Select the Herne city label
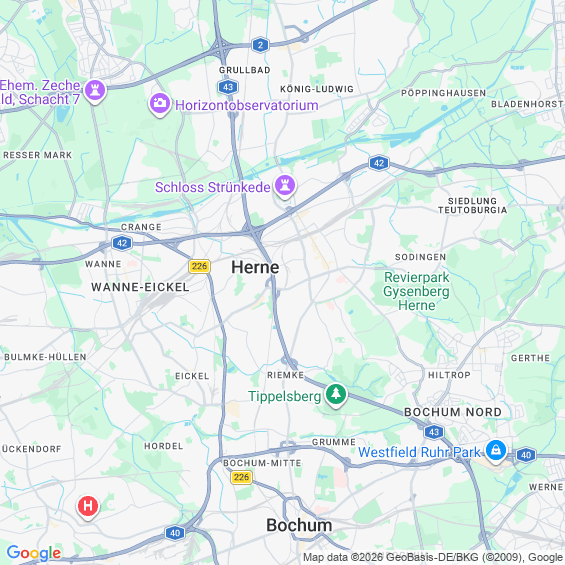The image size is (565, 565). (x=255, y=267)
